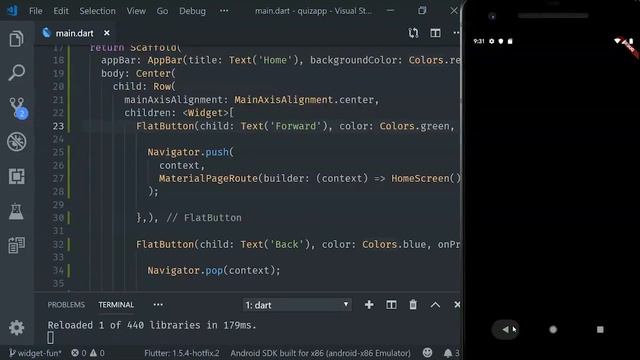Image resolution: width=640 pixels, height=360 pixels.
Task: Select device Android SDK built for x86
Action: pyautogui.click(x=320, y=353)
